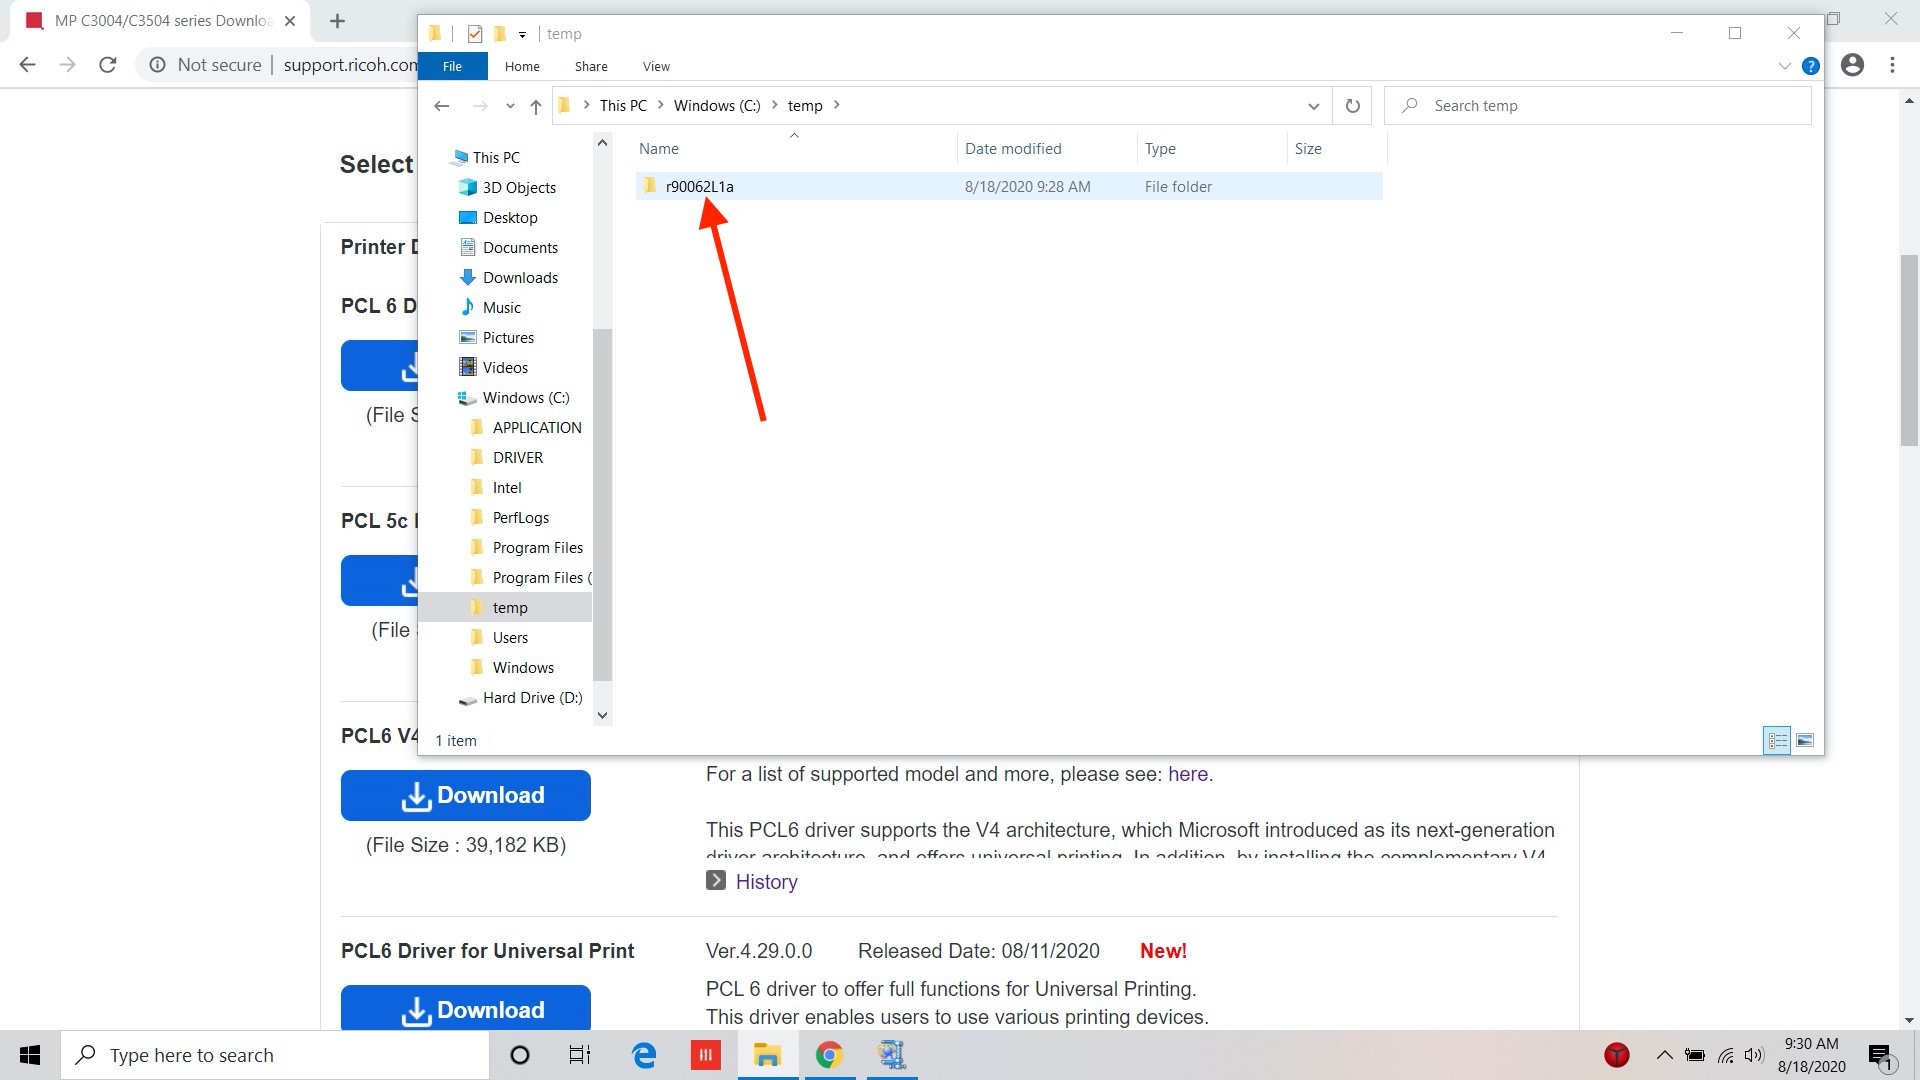1920x1080 pixels.
Task: Open the File menu in Explorer
Action: point(452,66)
